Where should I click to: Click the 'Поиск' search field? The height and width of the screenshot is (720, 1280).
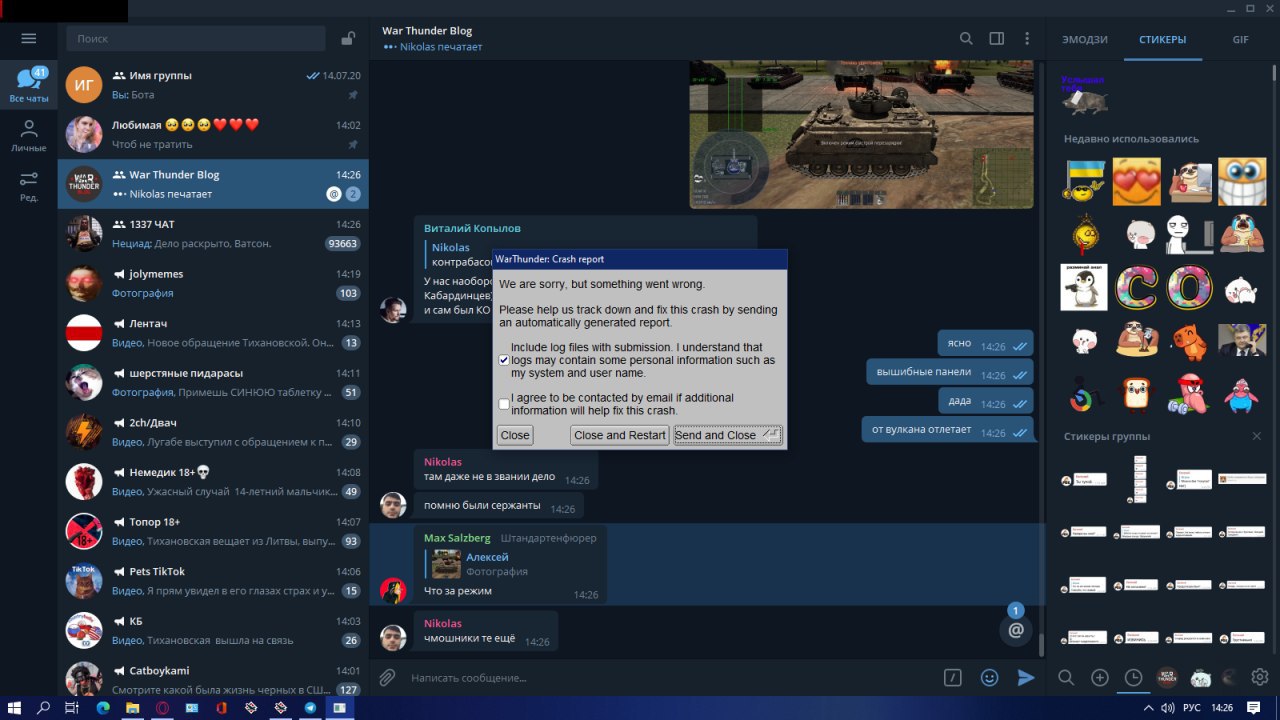(x=196, y=38)
